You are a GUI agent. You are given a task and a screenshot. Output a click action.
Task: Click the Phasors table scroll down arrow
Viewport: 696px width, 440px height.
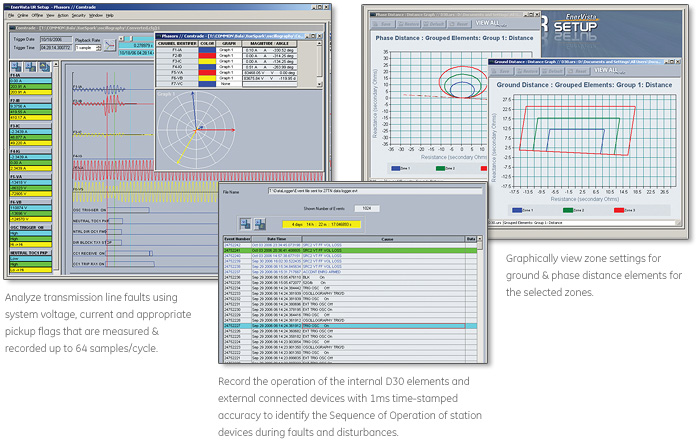click(x=319, y=84)
